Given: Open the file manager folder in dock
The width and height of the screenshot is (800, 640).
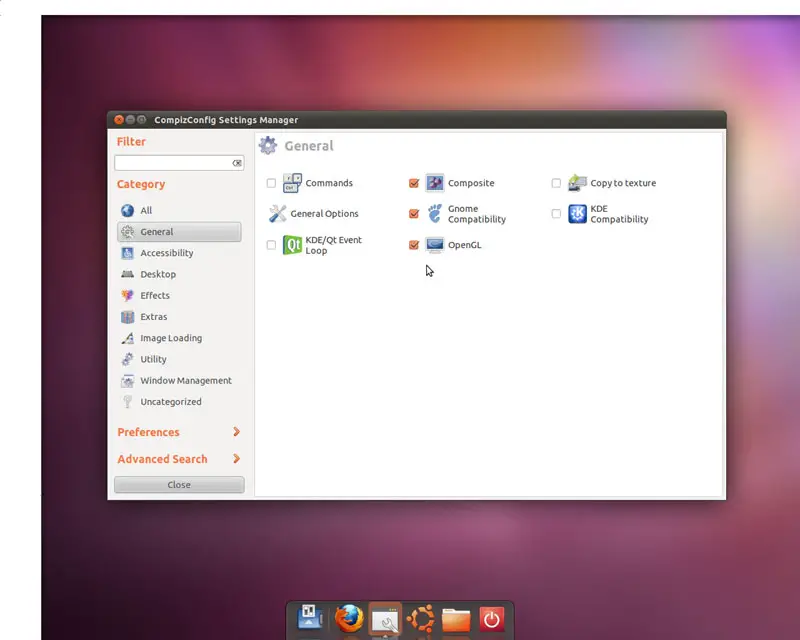Looking at the screenshot, I should (x=456, y=620).
